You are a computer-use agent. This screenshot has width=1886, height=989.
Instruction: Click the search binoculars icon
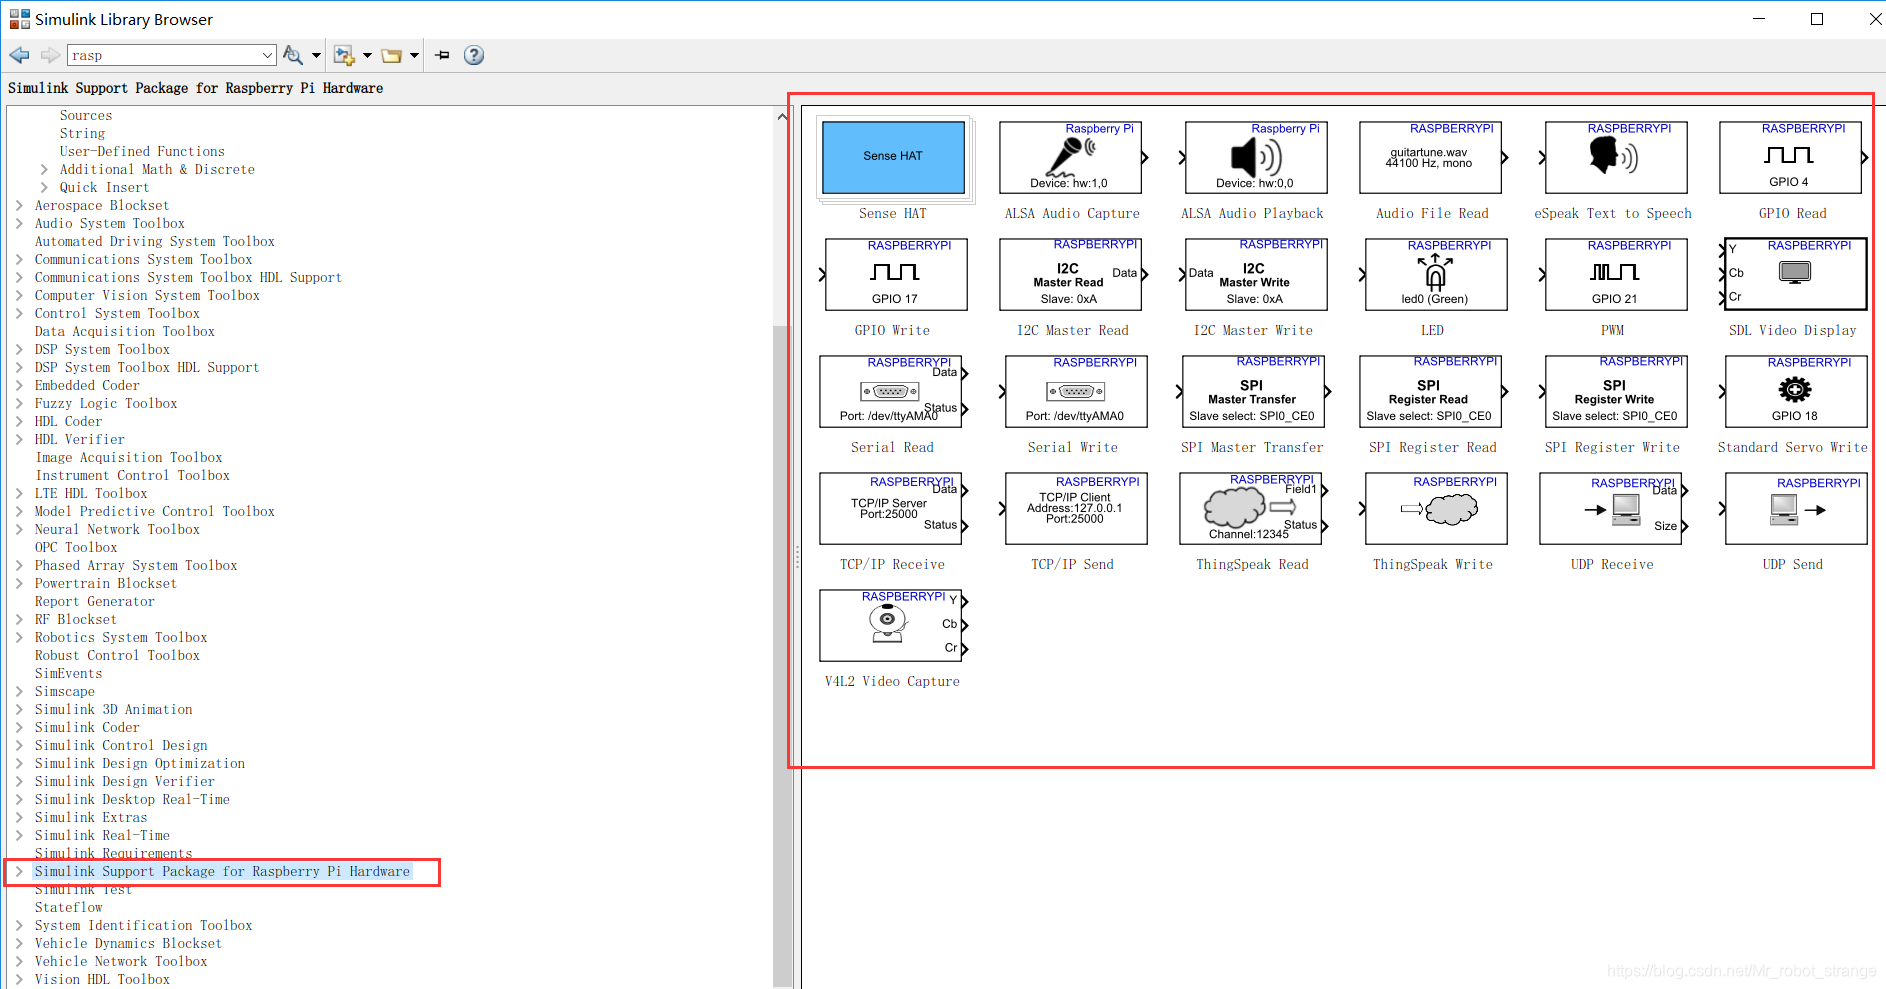click(293, 55)
